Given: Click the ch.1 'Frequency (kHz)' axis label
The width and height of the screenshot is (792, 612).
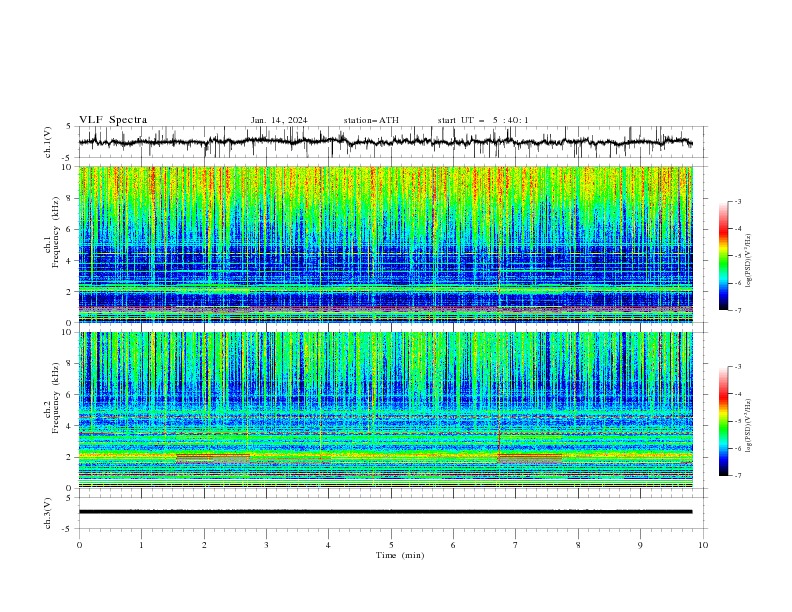Looking at the screenshot, I should click(55, 233).
